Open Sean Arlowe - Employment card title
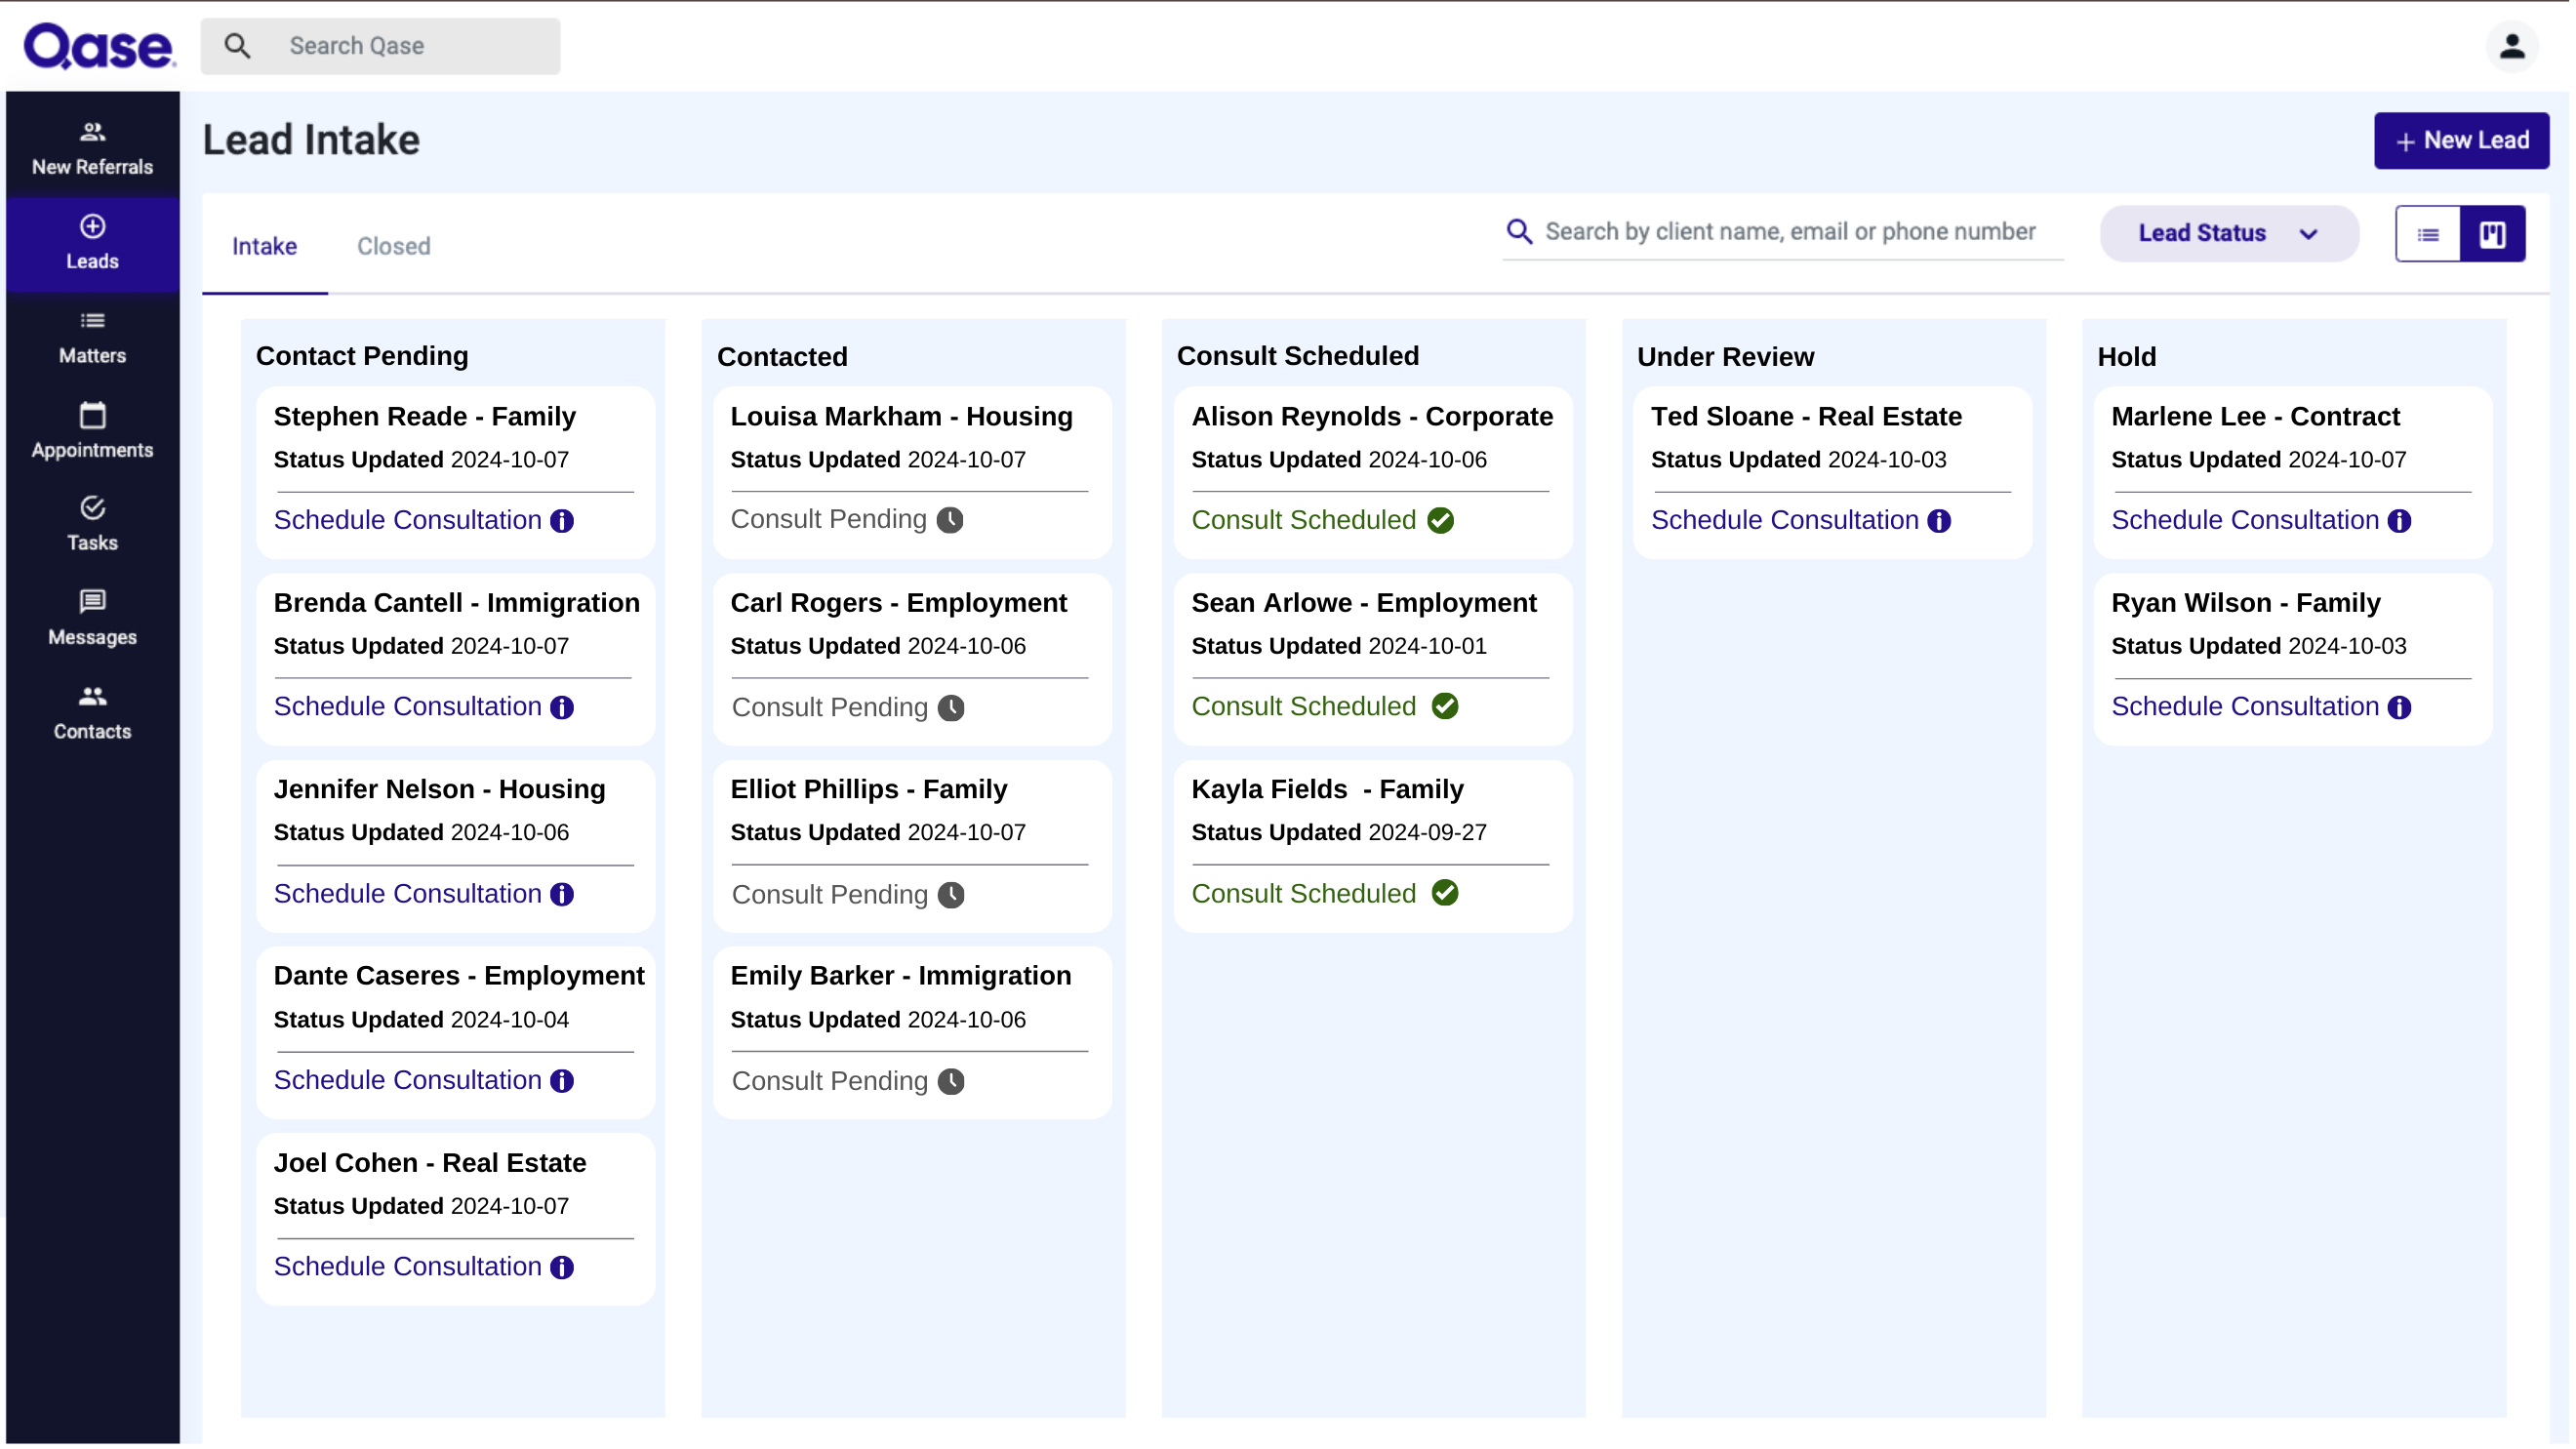Viewport: 2576px width, 1449px height. point(1366,604)
